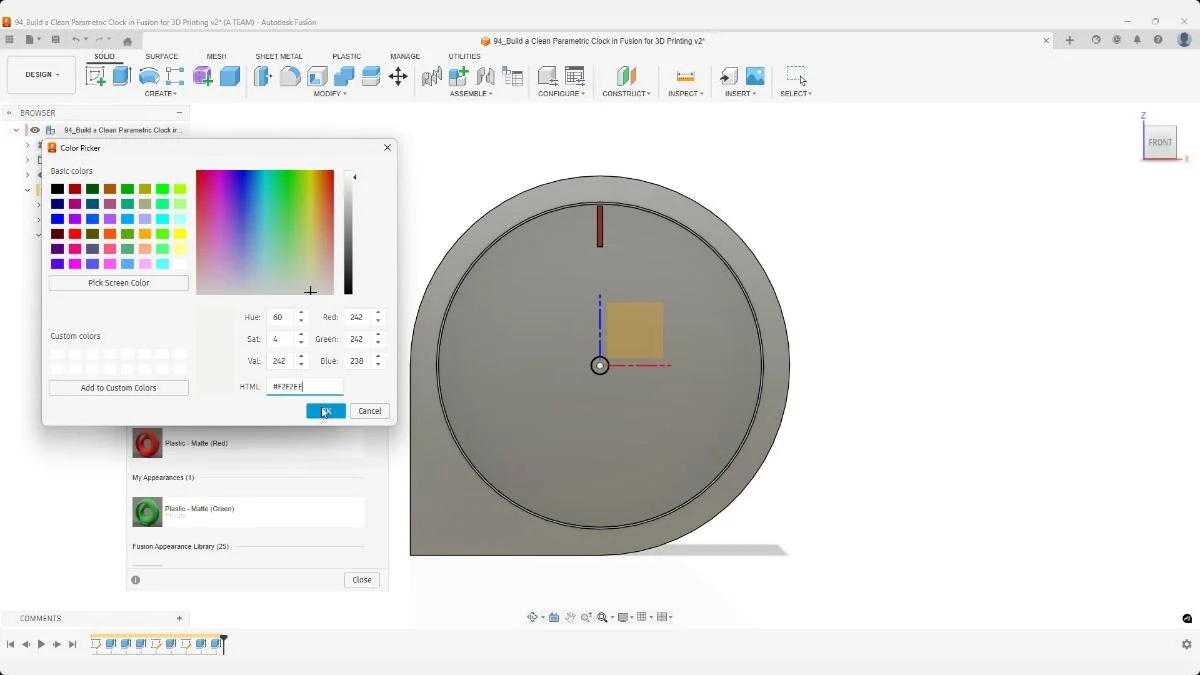This screenshot has width=1200, height=675.
Task: Switch to the SURFACE ribbon tab
Action: [161, 56]
